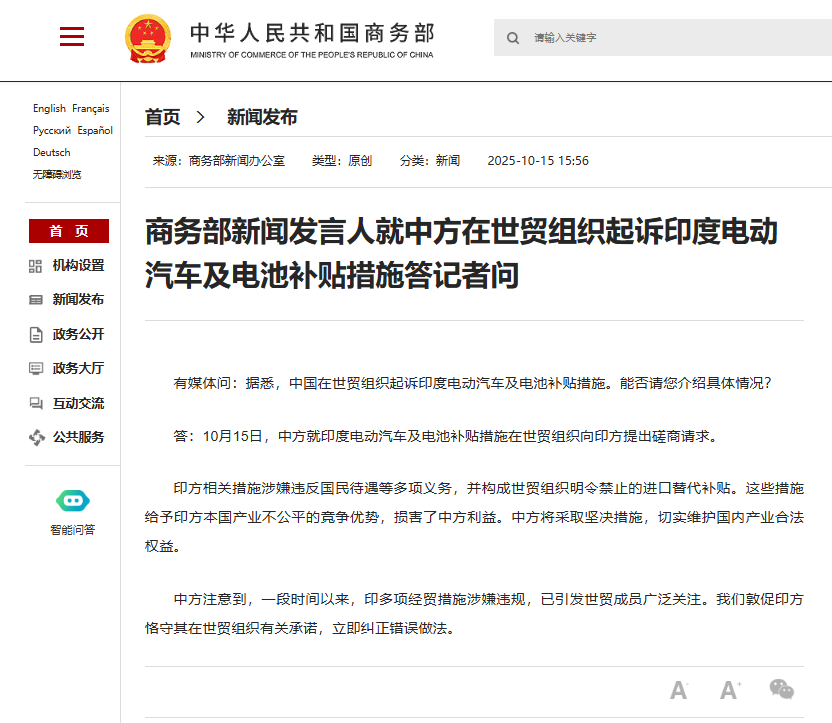Open the red hamburger menu

click(72, 37)
